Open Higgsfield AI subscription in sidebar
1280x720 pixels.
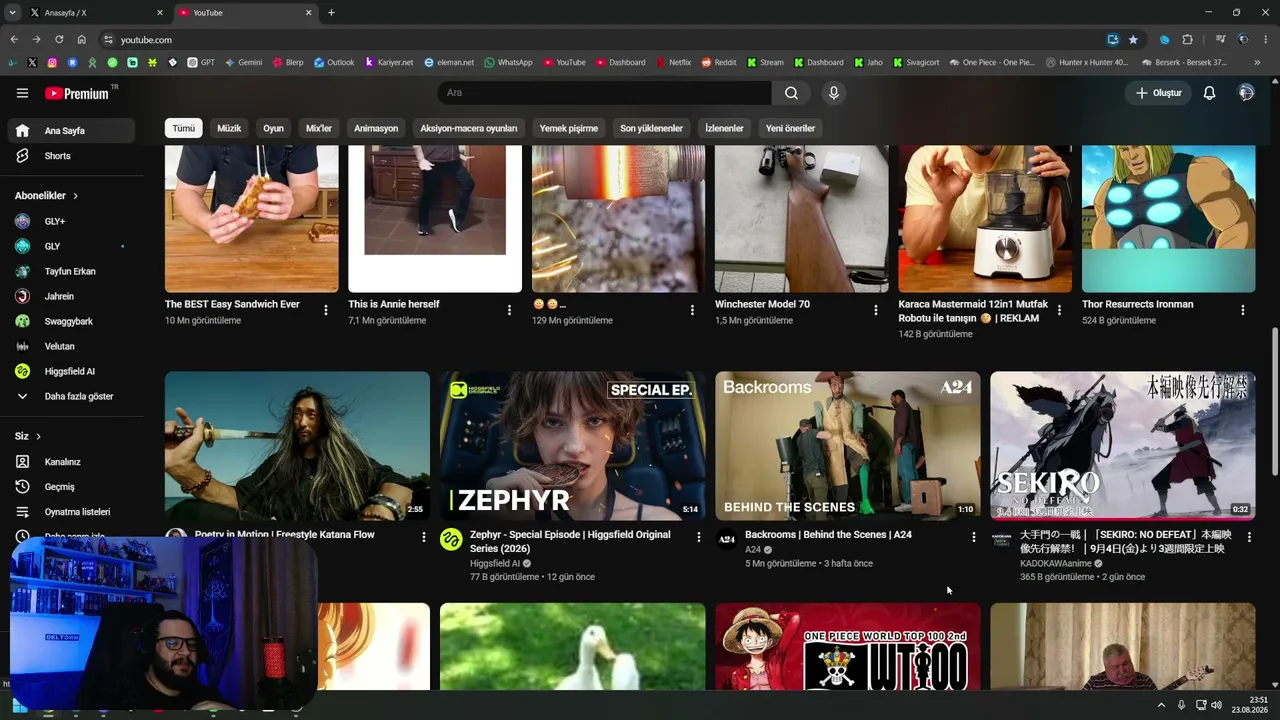71,372
